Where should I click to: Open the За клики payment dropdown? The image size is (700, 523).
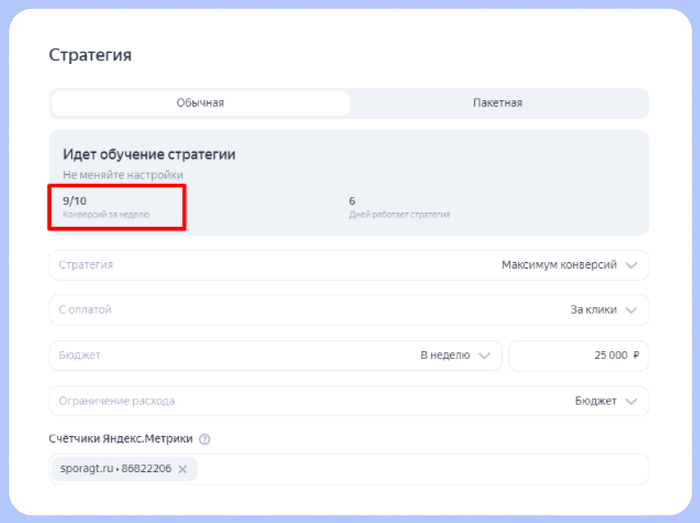(x=593, y=310)
